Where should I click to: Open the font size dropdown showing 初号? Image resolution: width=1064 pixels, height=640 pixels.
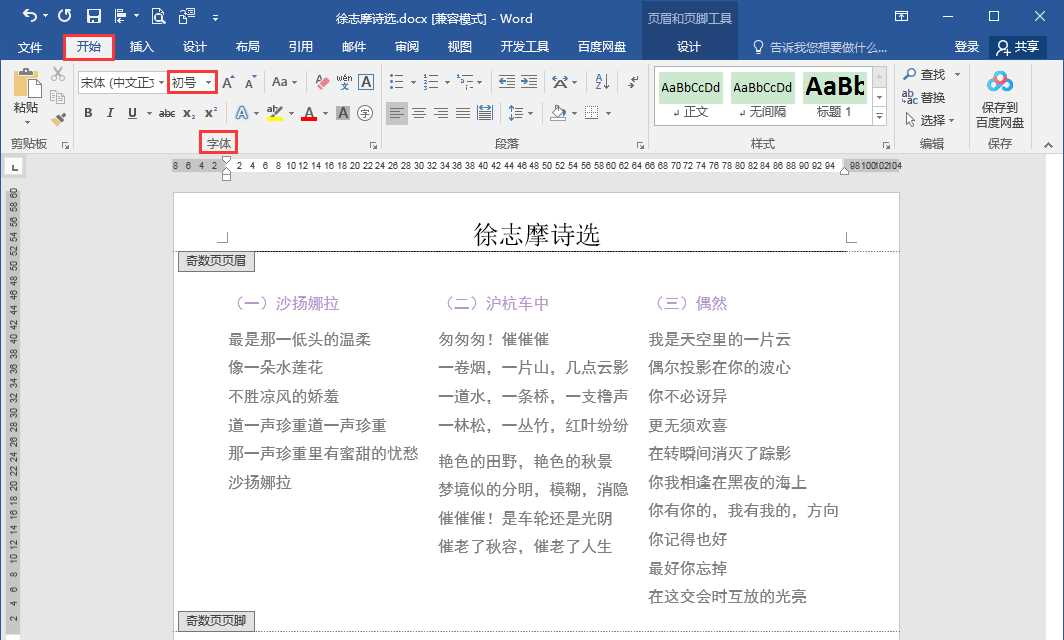point(208,82)
